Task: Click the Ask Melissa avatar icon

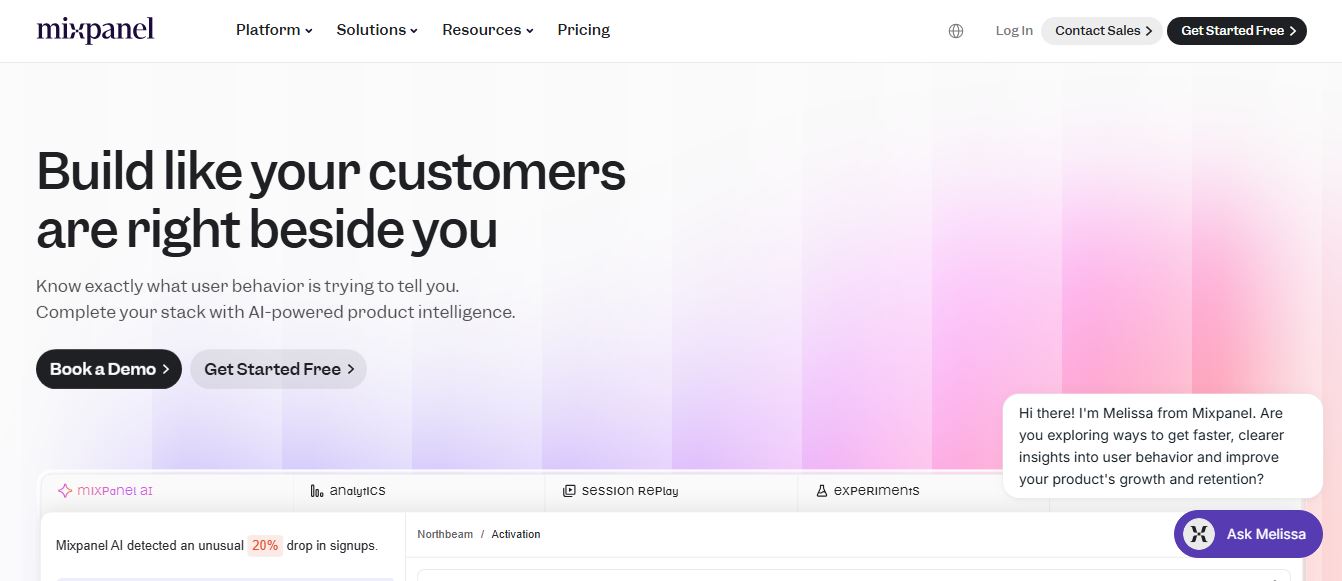Action: (1198, 534)
